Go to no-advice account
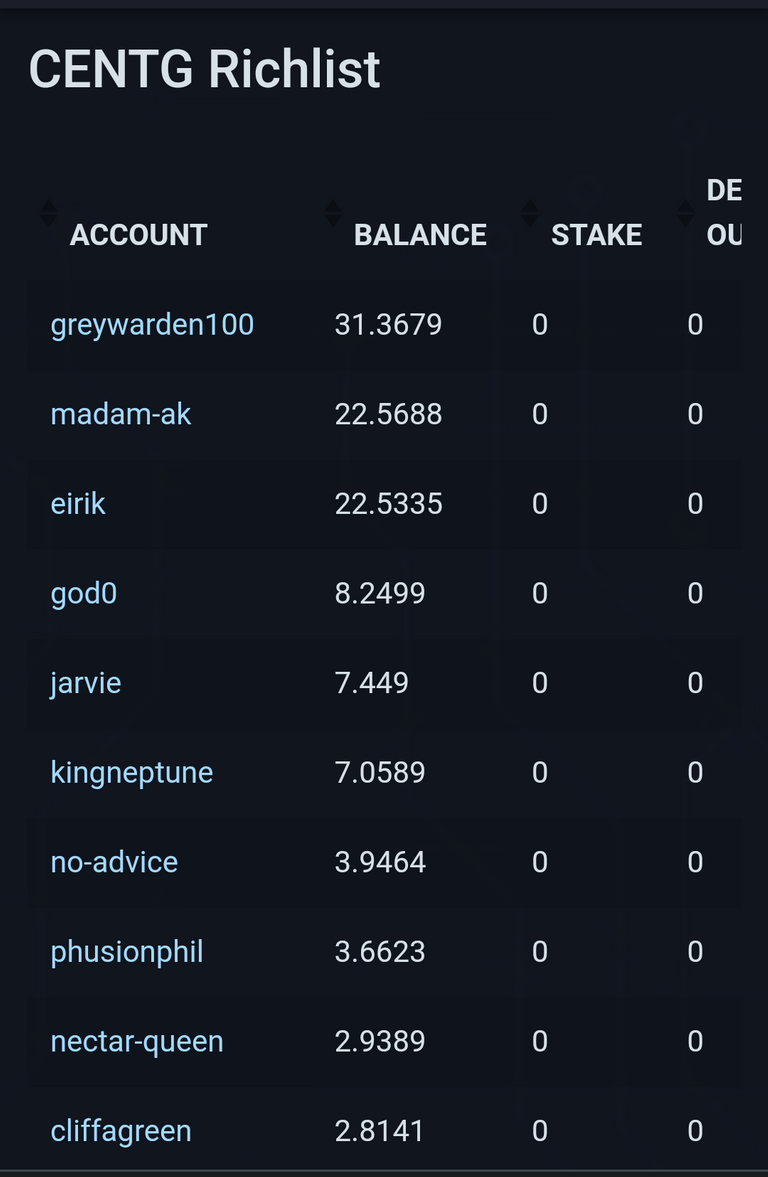The image size is (768, 1177). (x=114, y=862)
